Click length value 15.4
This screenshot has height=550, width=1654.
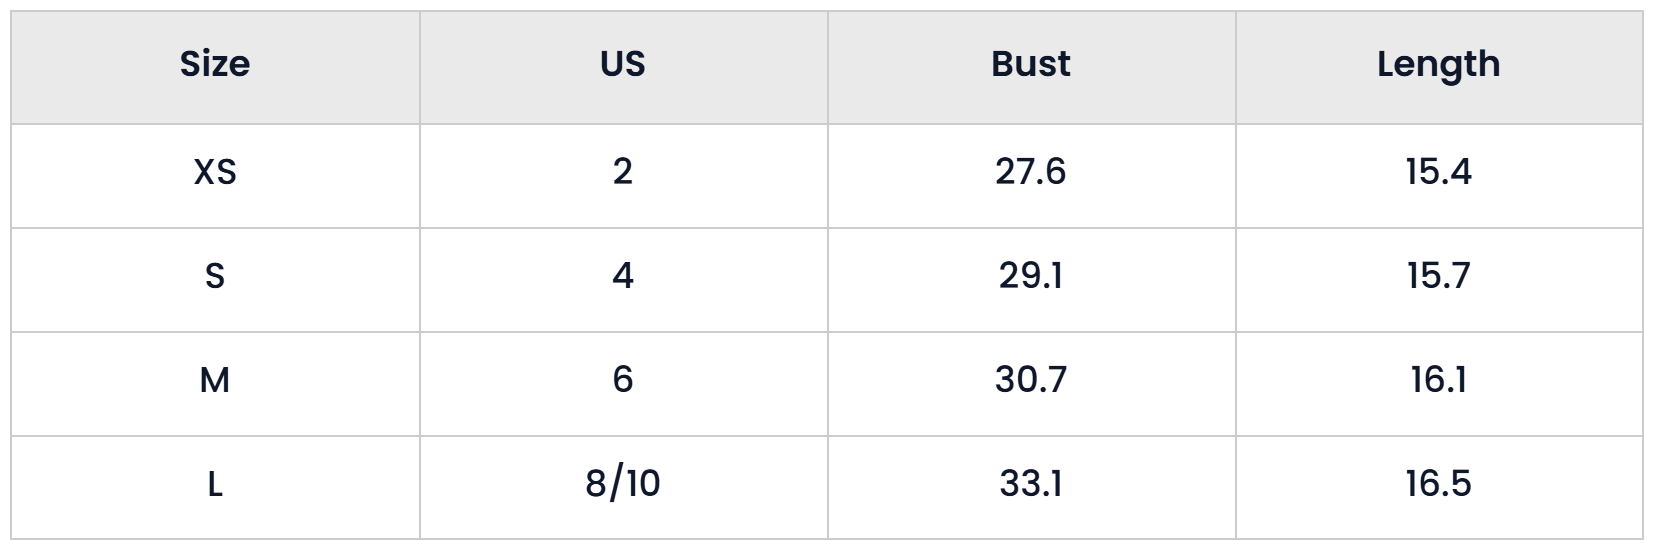[1439, 175]
